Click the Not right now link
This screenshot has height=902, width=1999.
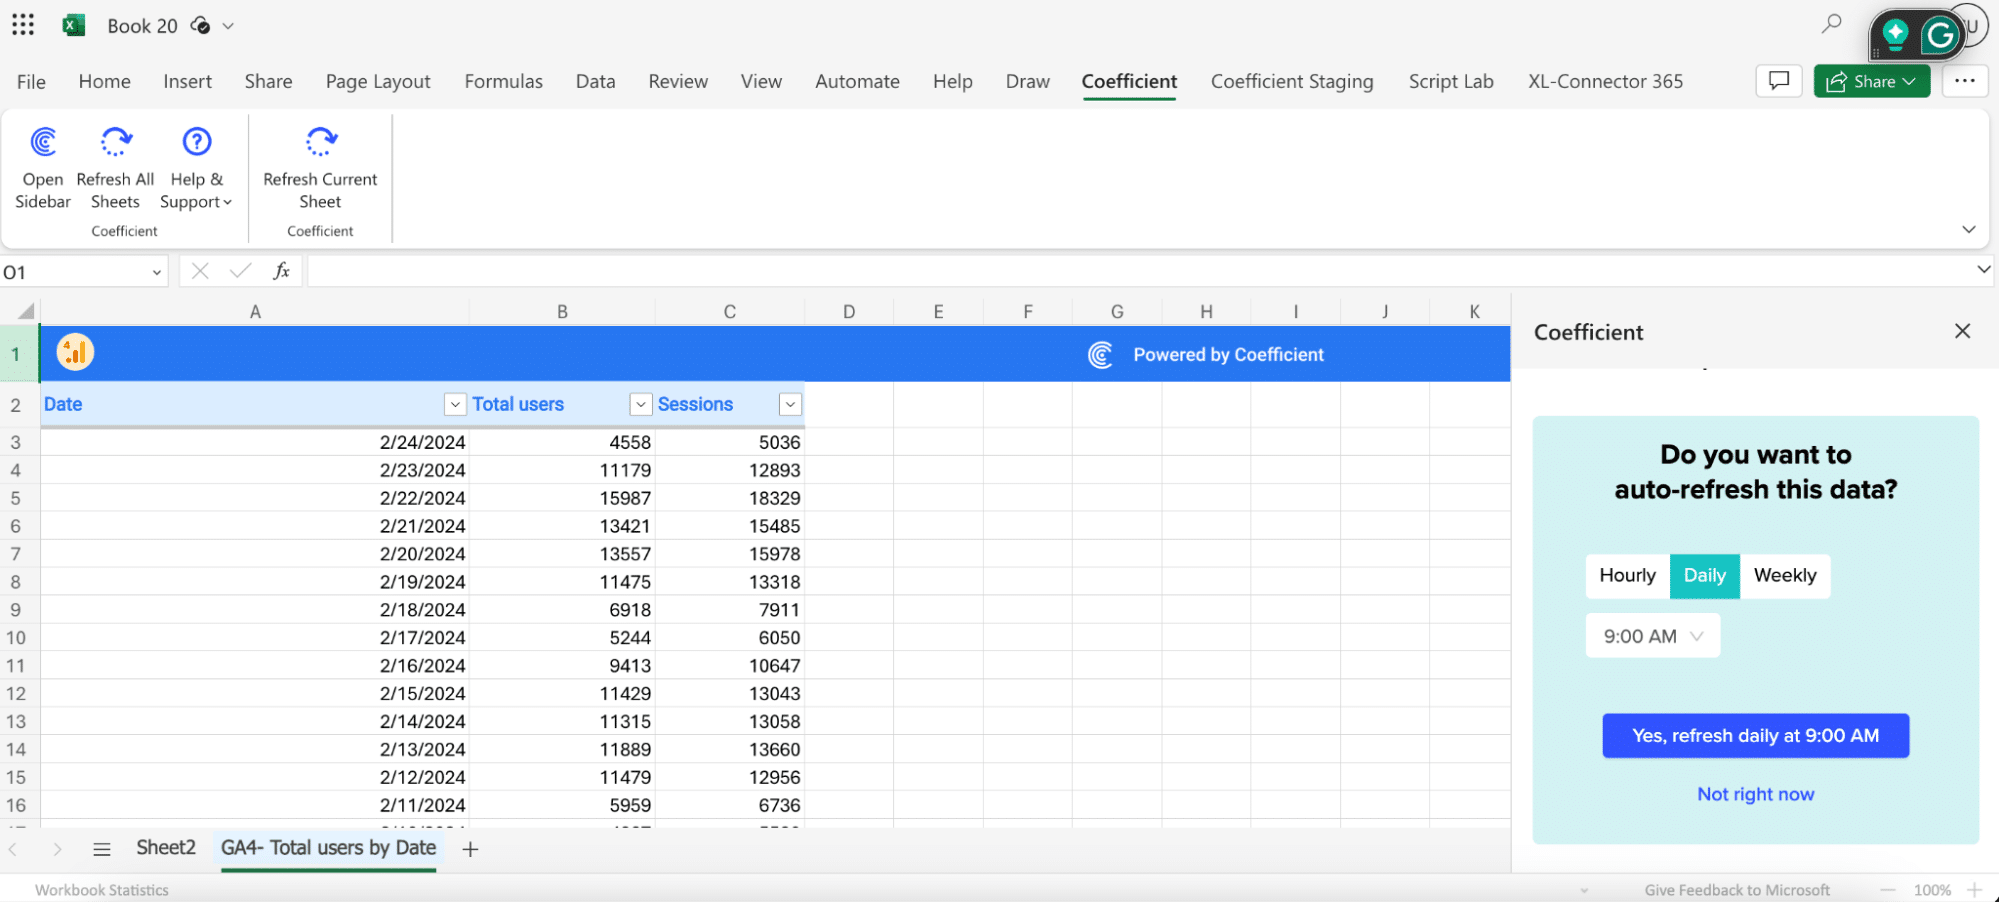click(1755, 794)
